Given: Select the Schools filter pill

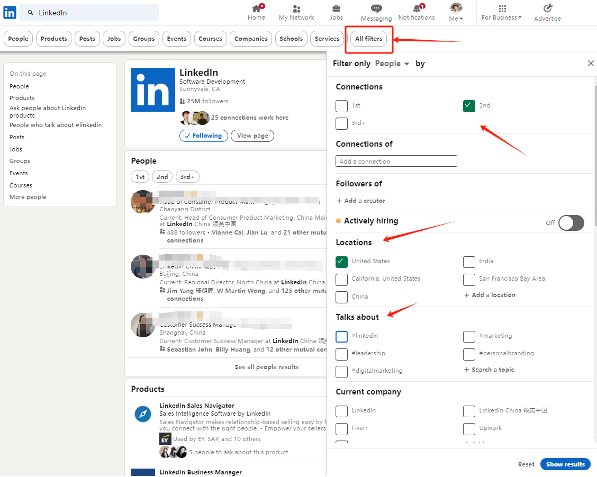Looking at the screenshot, I should point(291,39).
